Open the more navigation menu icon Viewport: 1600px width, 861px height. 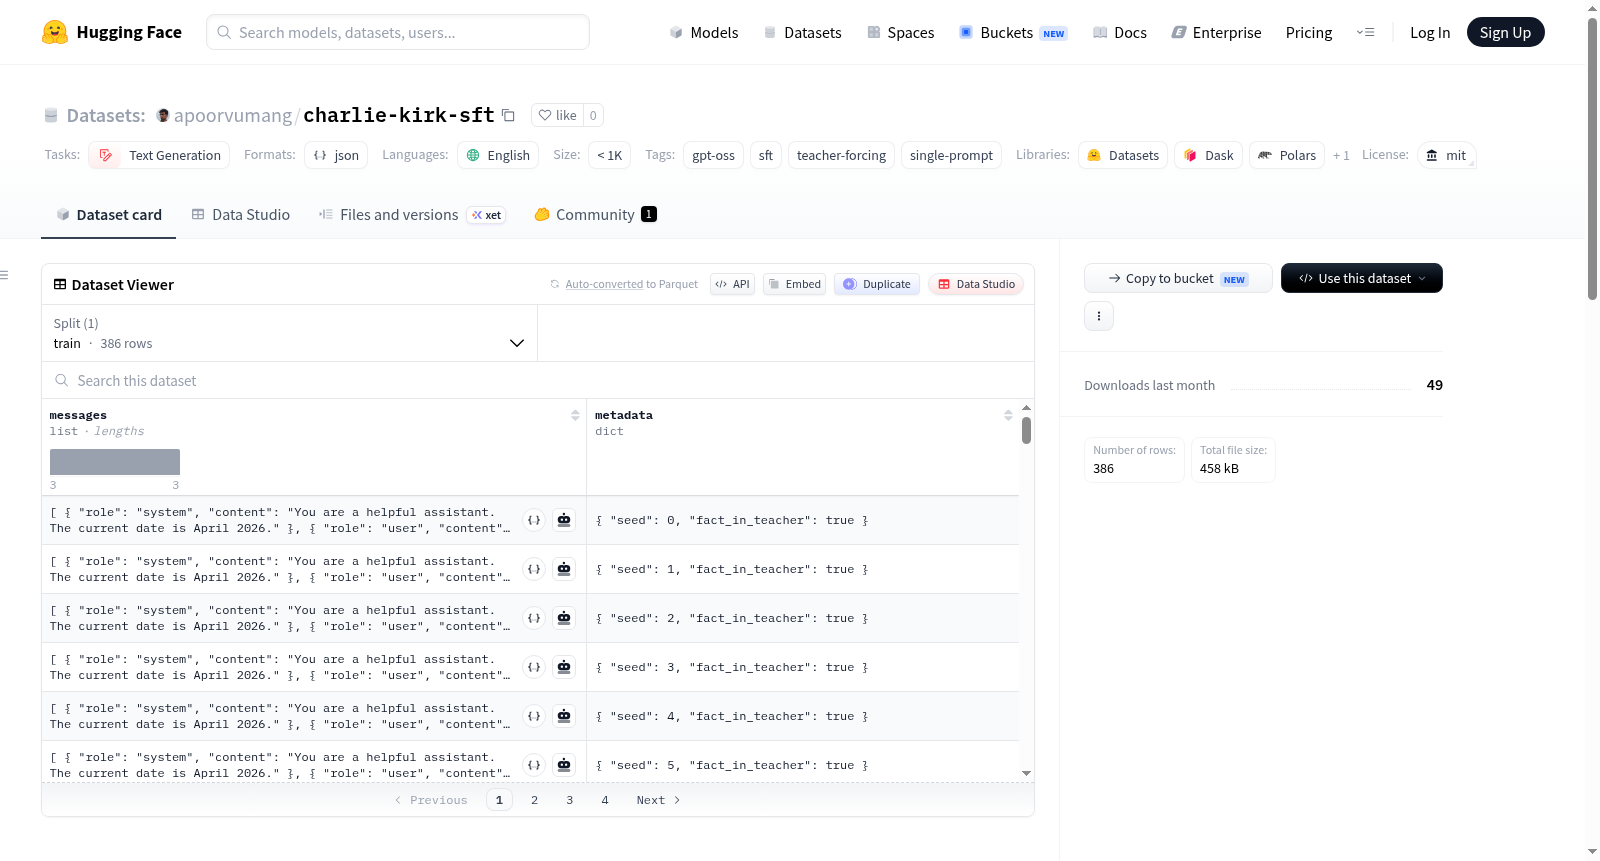pos(1365,32)
